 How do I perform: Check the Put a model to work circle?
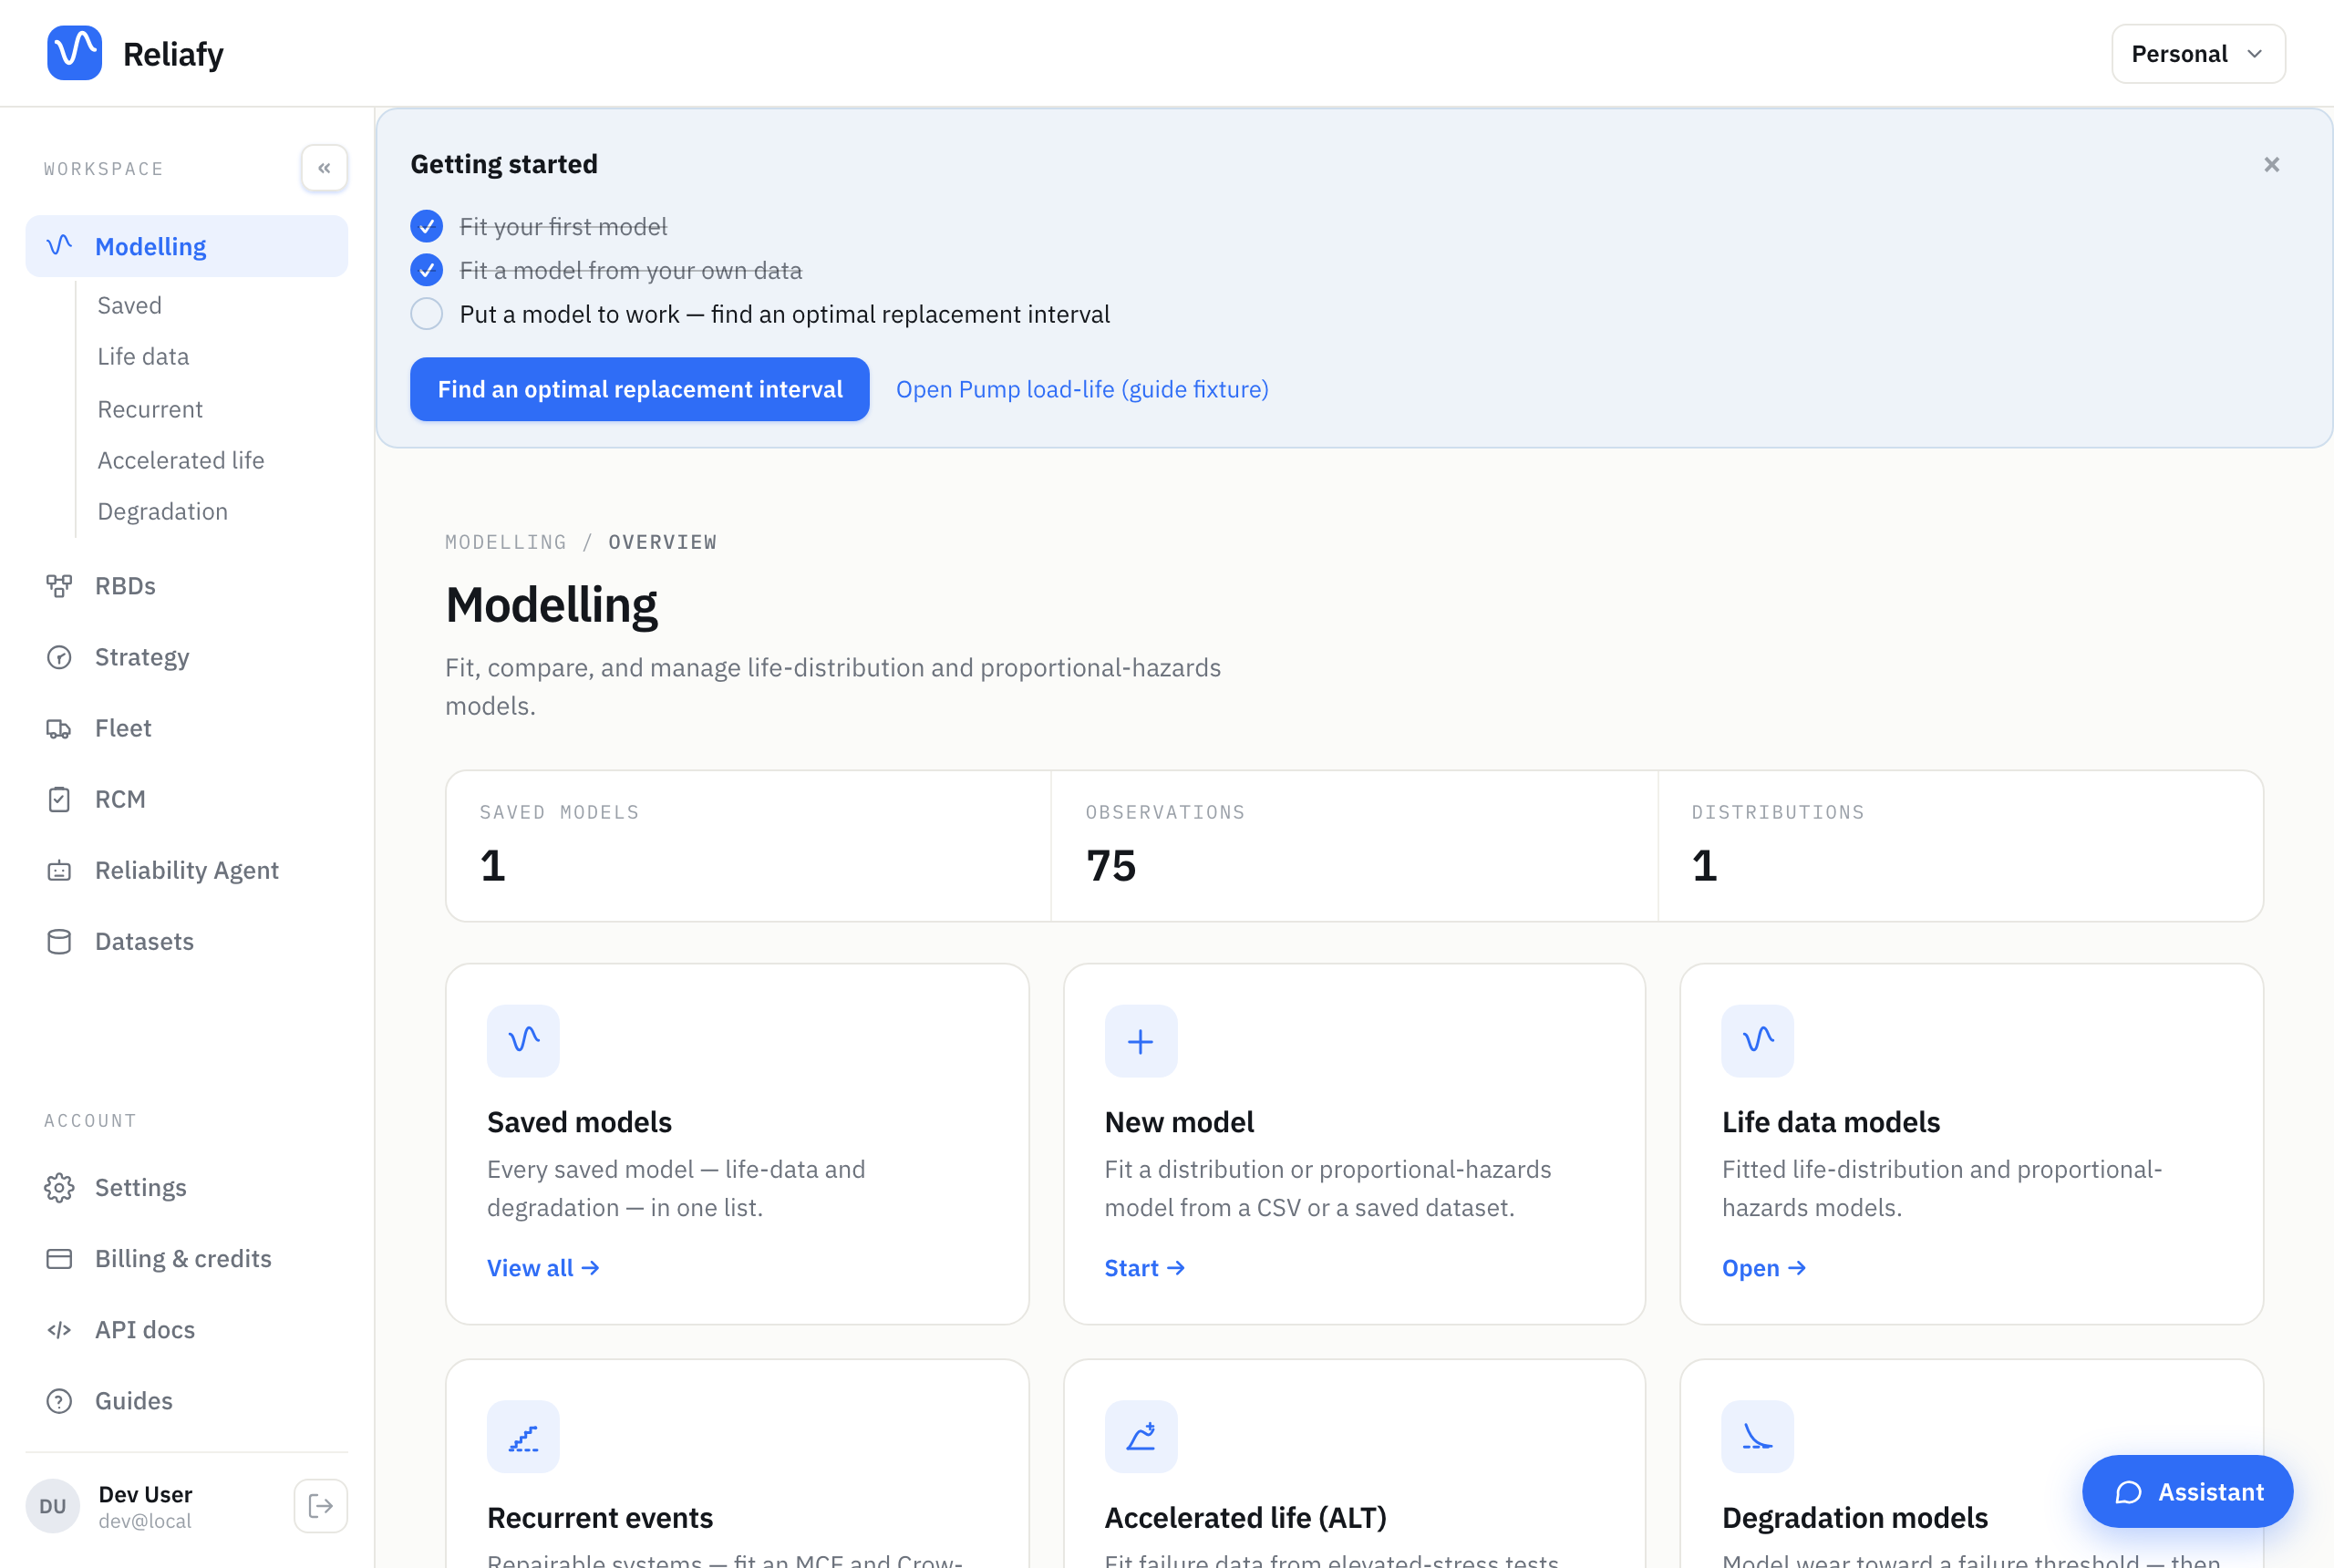(427, 314)
